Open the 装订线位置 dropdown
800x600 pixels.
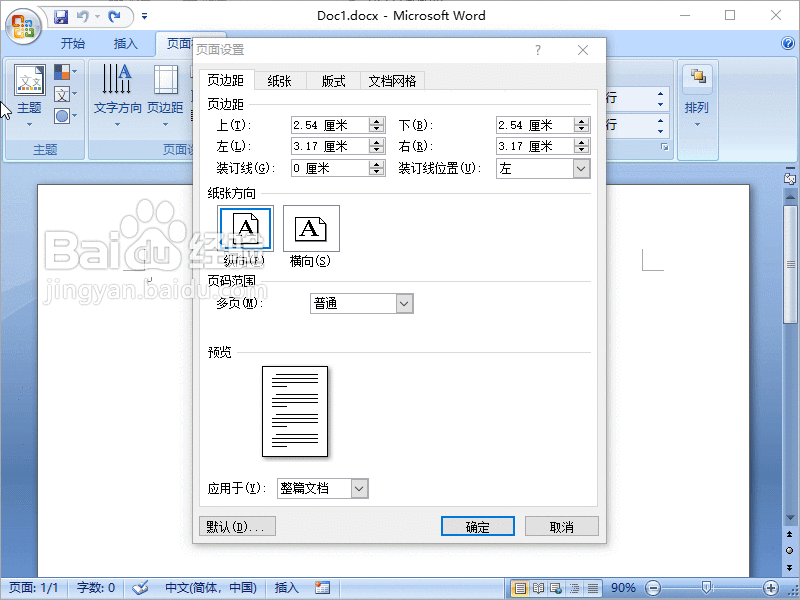580,167
